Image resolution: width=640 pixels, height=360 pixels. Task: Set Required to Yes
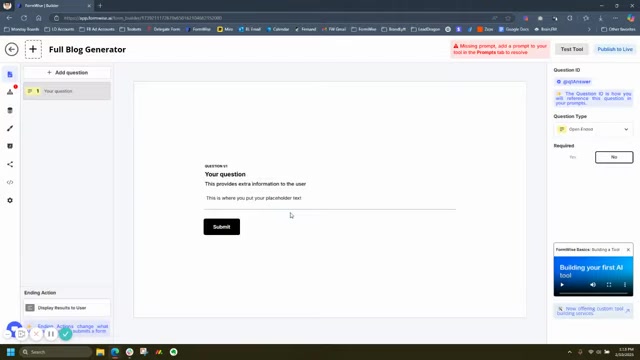pos(573,157)
